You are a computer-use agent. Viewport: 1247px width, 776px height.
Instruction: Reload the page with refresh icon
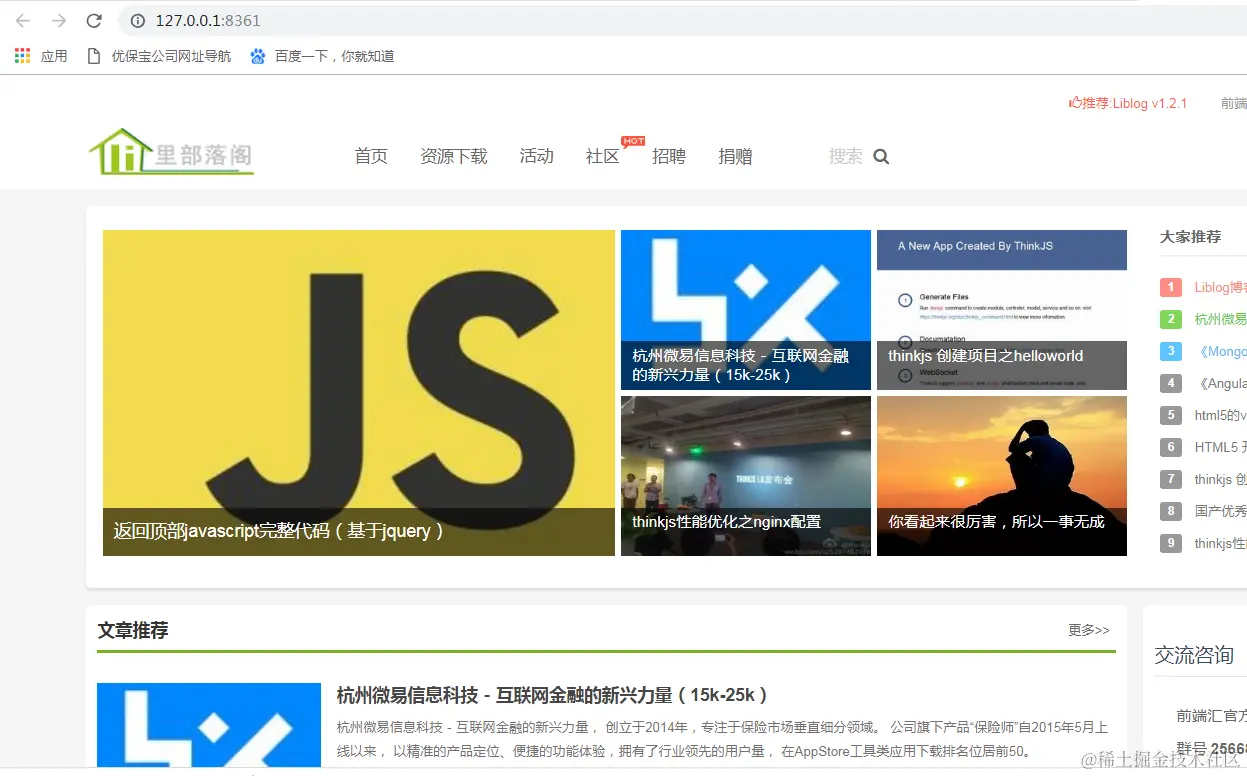pyautogui.click(x=94, y=20)
